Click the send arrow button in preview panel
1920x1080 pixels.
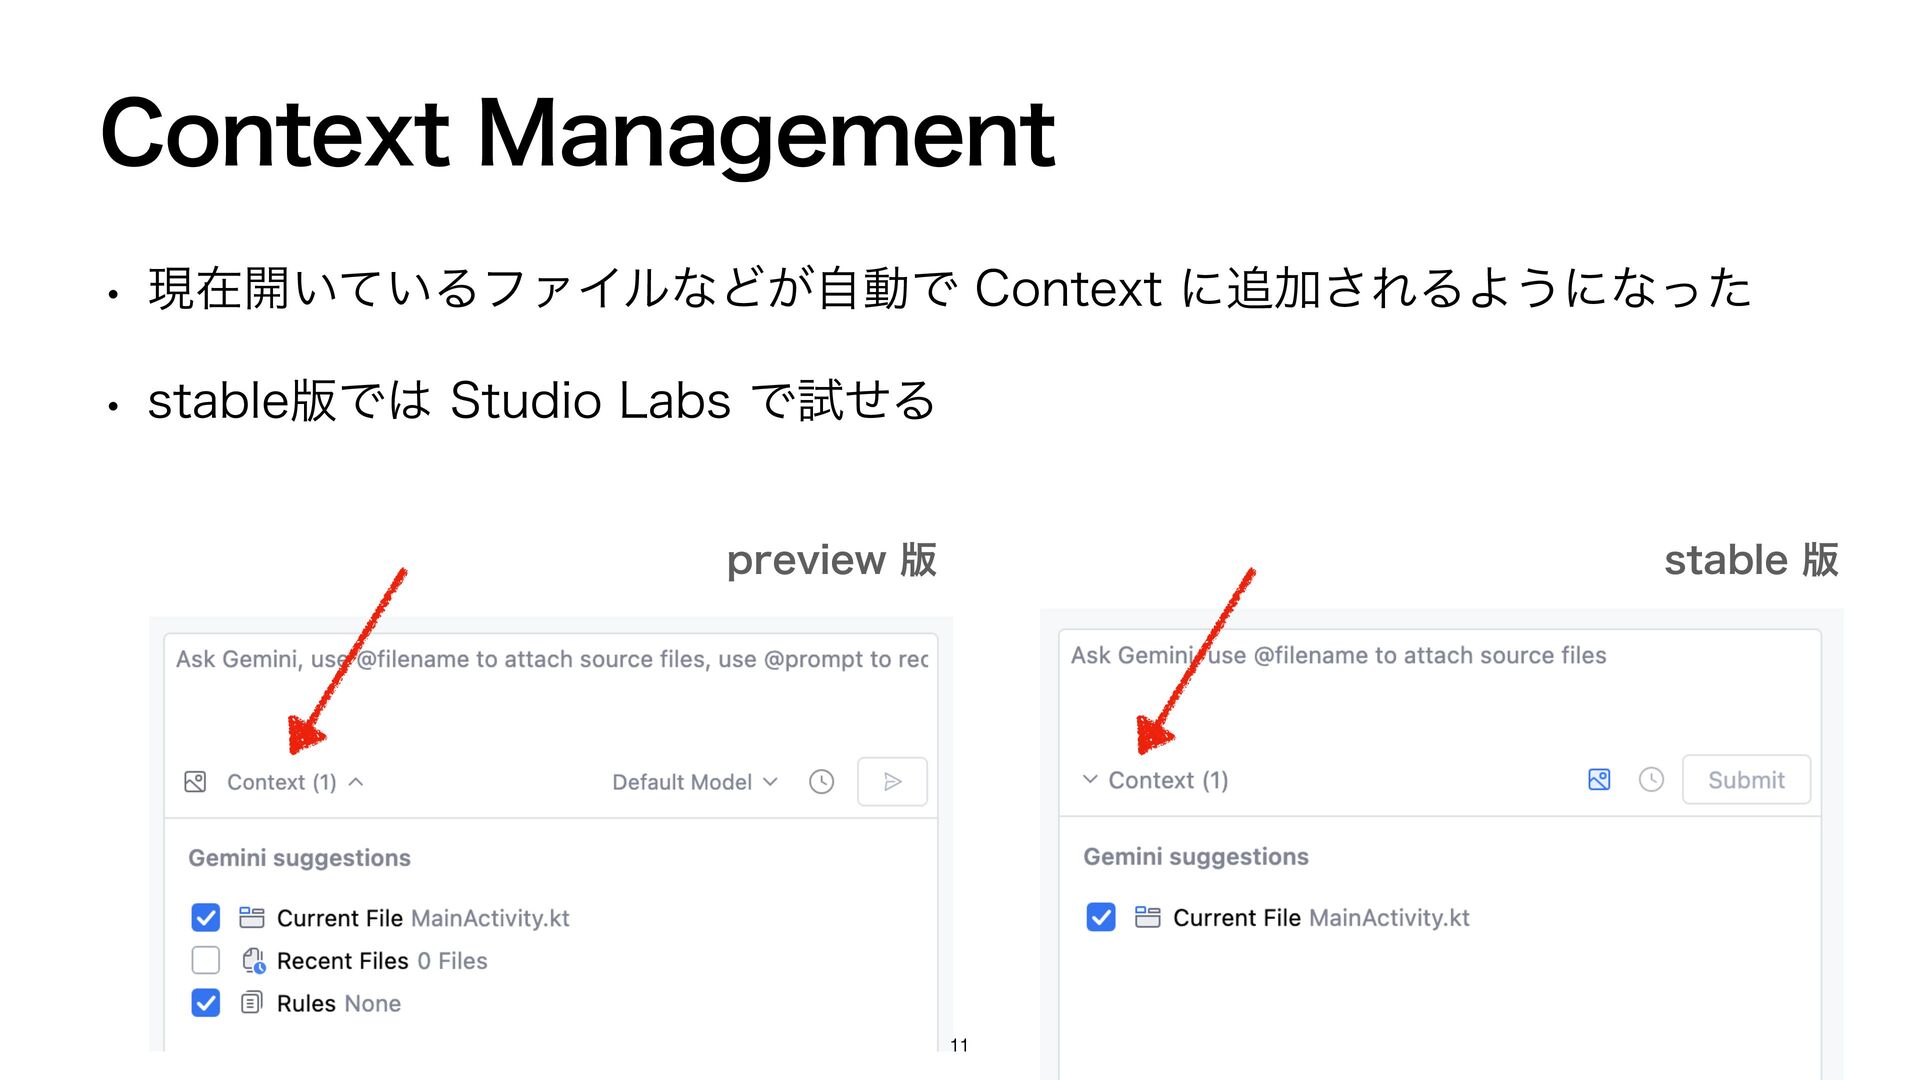point(892,782)
